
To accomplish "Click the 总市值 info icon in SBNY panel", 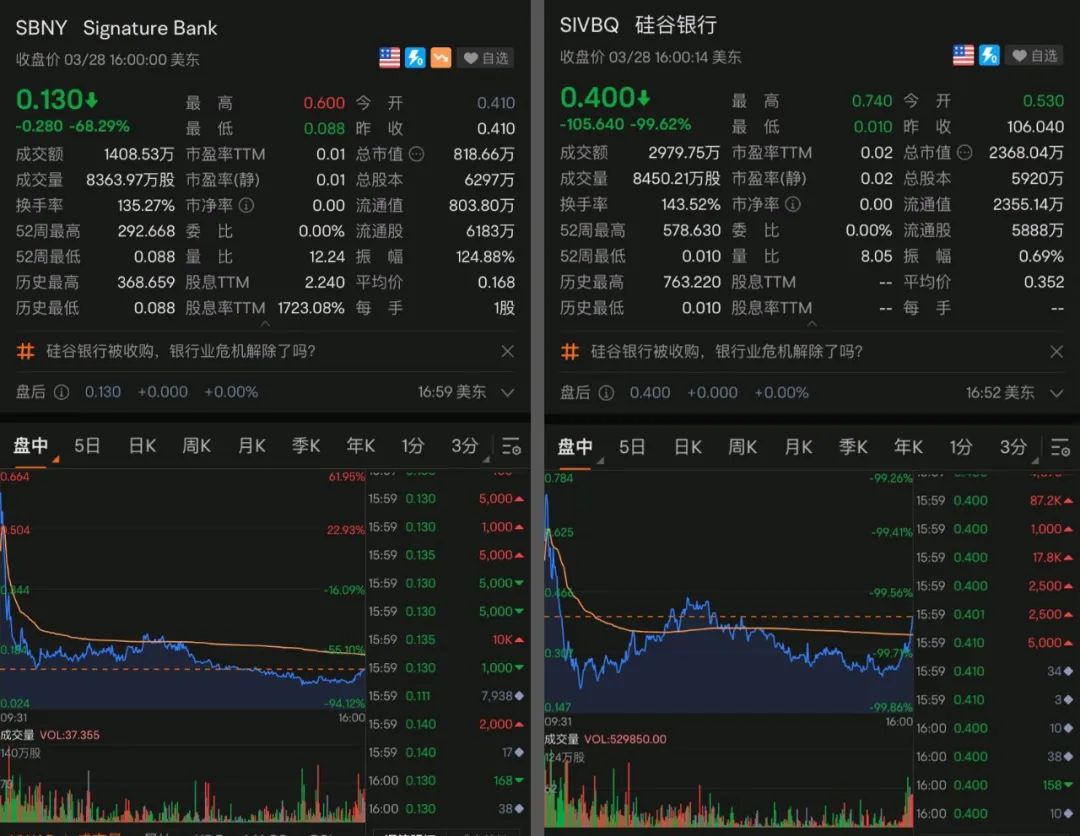I will (x=417, y=154).
